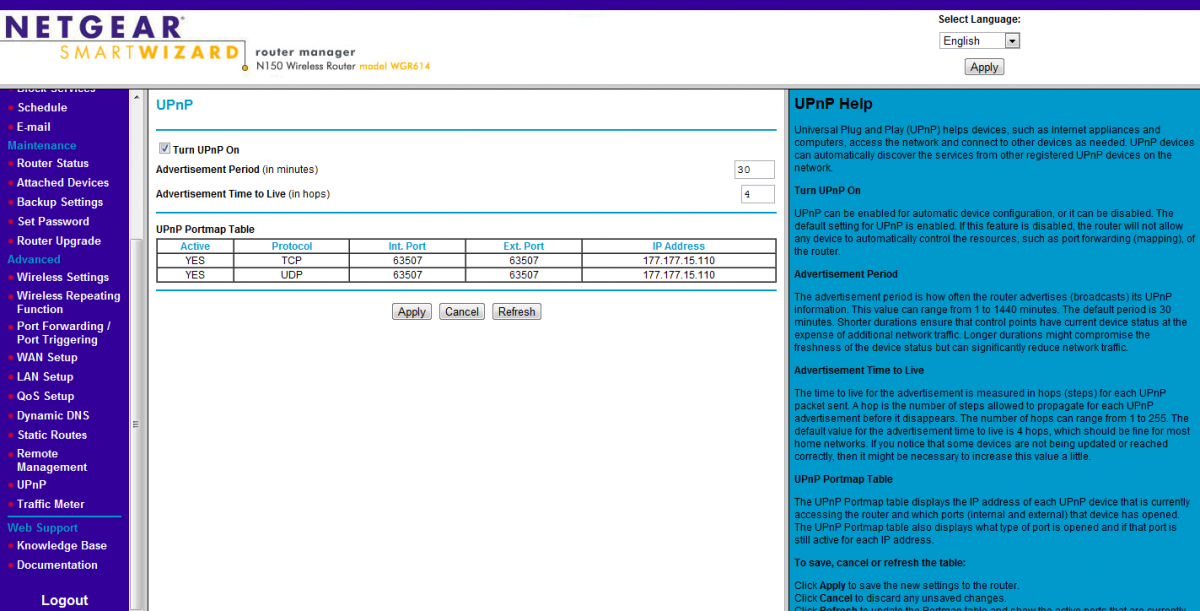The image size is (1200, 611).
Task: Open Router Upgrade page
Action: click(x=58, y=241)
